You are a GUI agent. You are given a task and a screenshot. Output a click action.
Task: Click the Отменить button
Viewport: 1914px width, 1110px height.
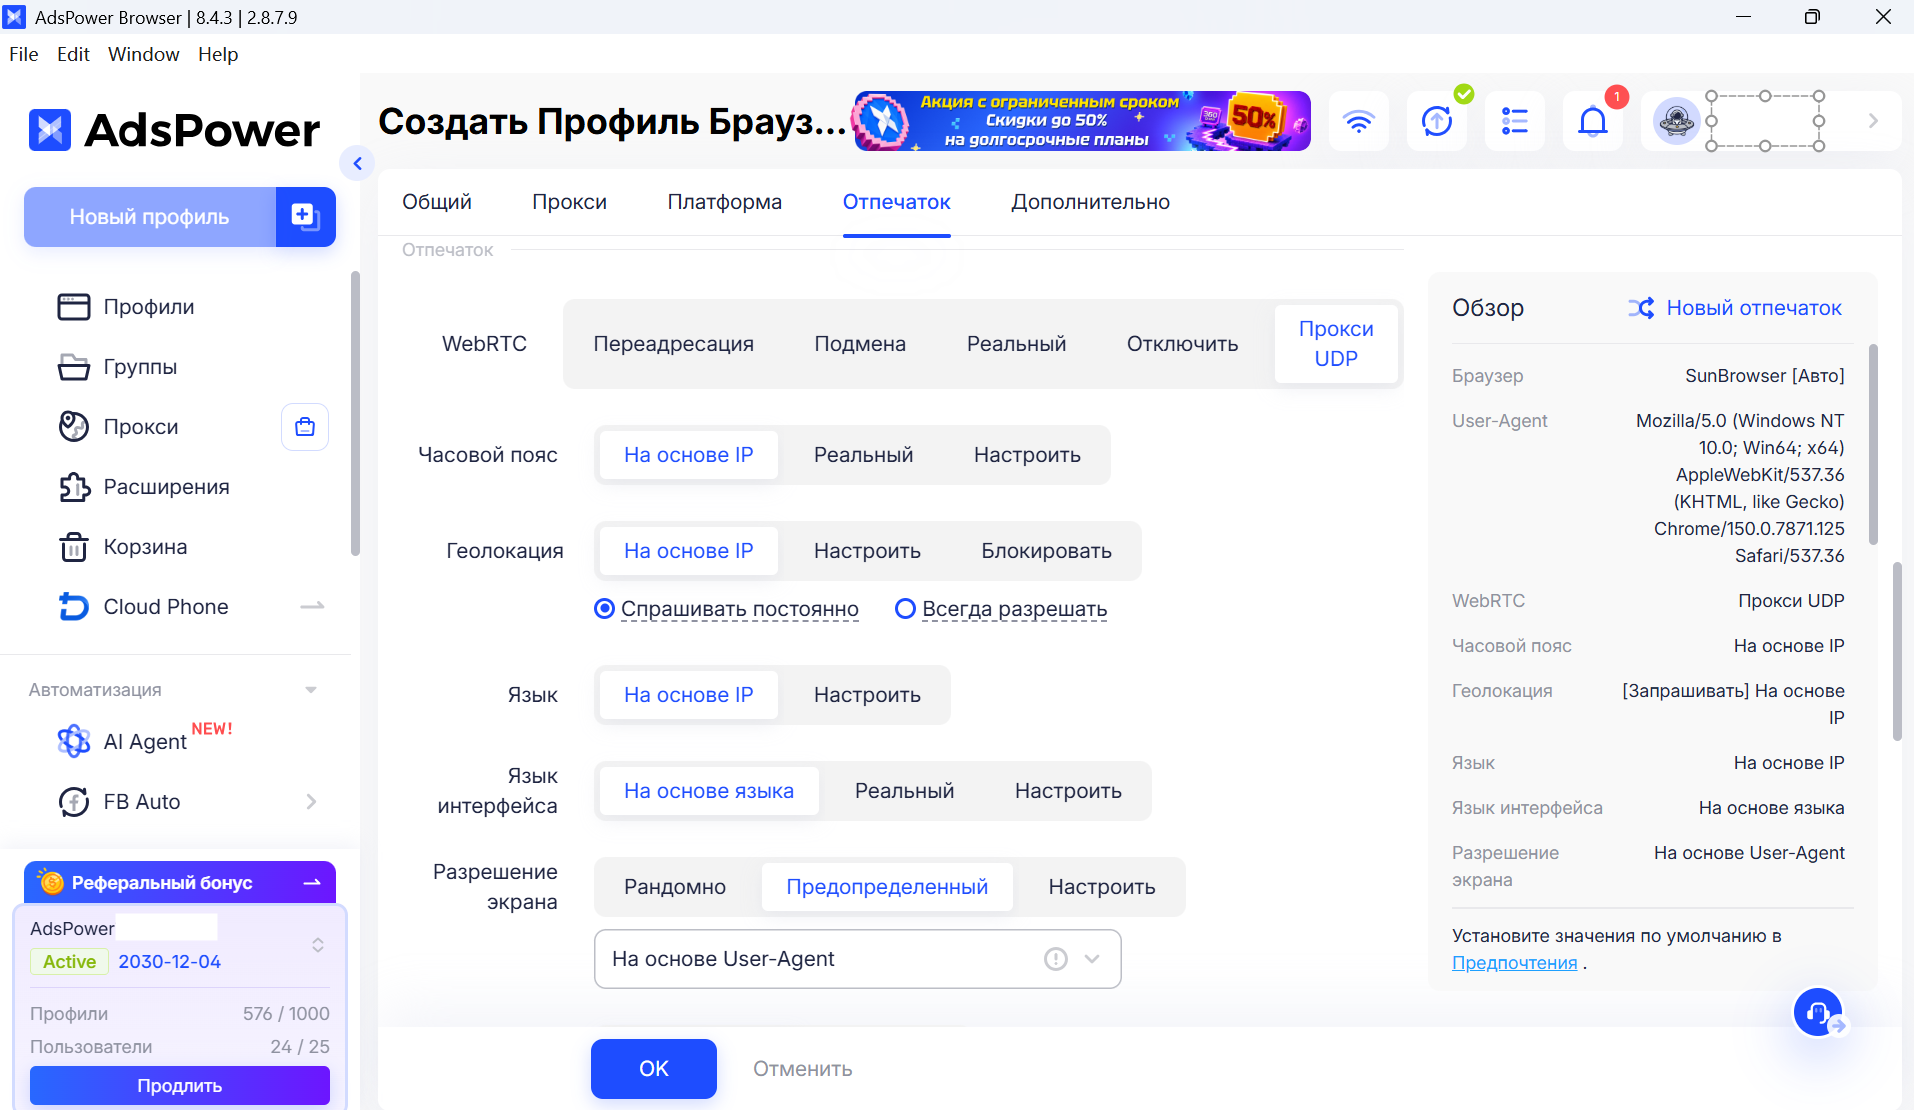(803, 1069)
